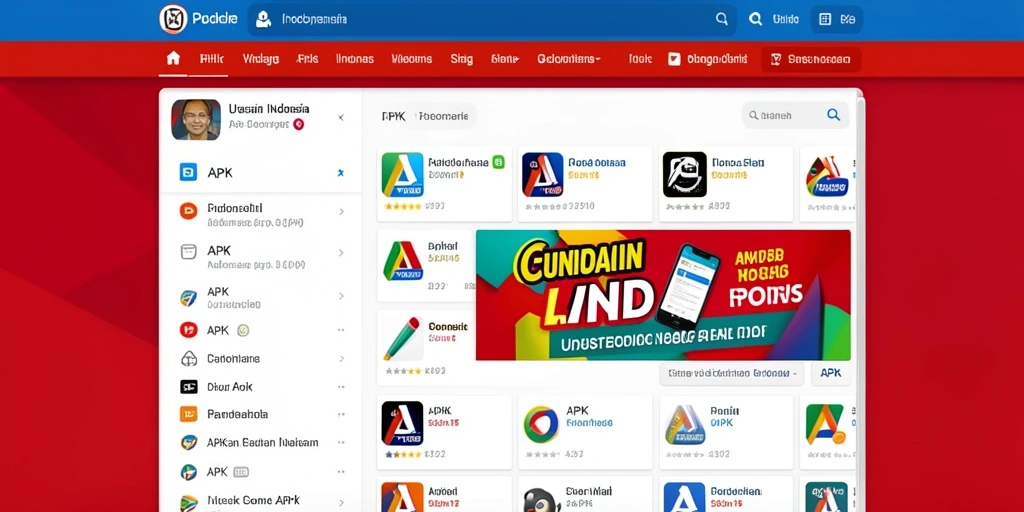Open the Gione dropdown below the banner

click(x=731, y=374)
